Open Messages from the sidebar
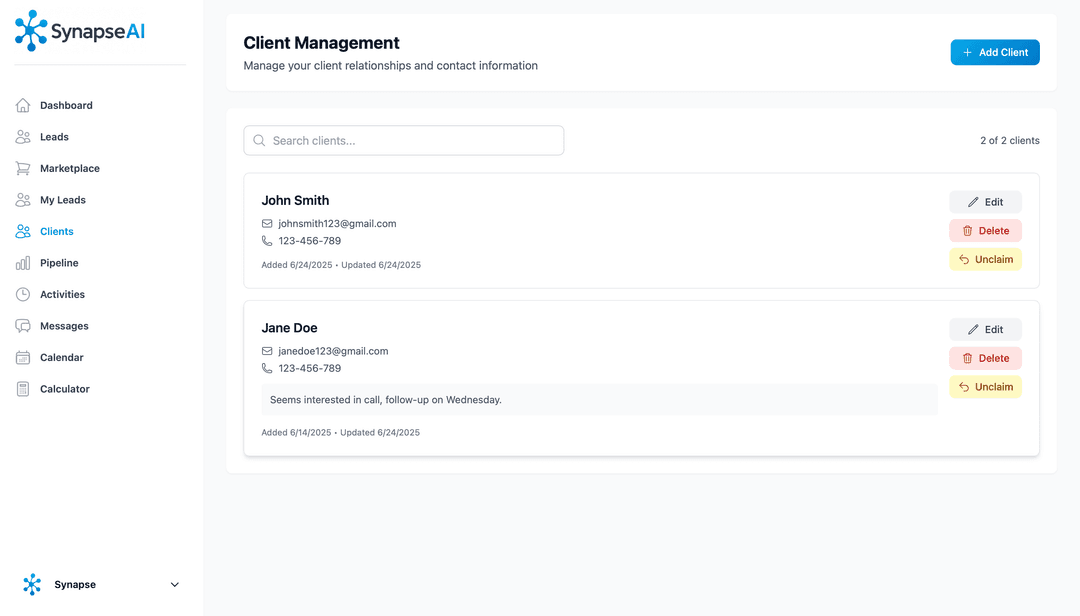1080x616 pixels. click(63, 326)
